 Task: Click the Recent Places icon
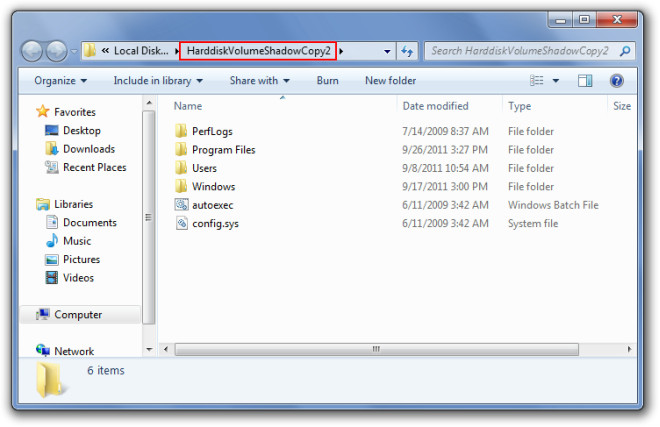pyautogui.click(x=52, y=167)
